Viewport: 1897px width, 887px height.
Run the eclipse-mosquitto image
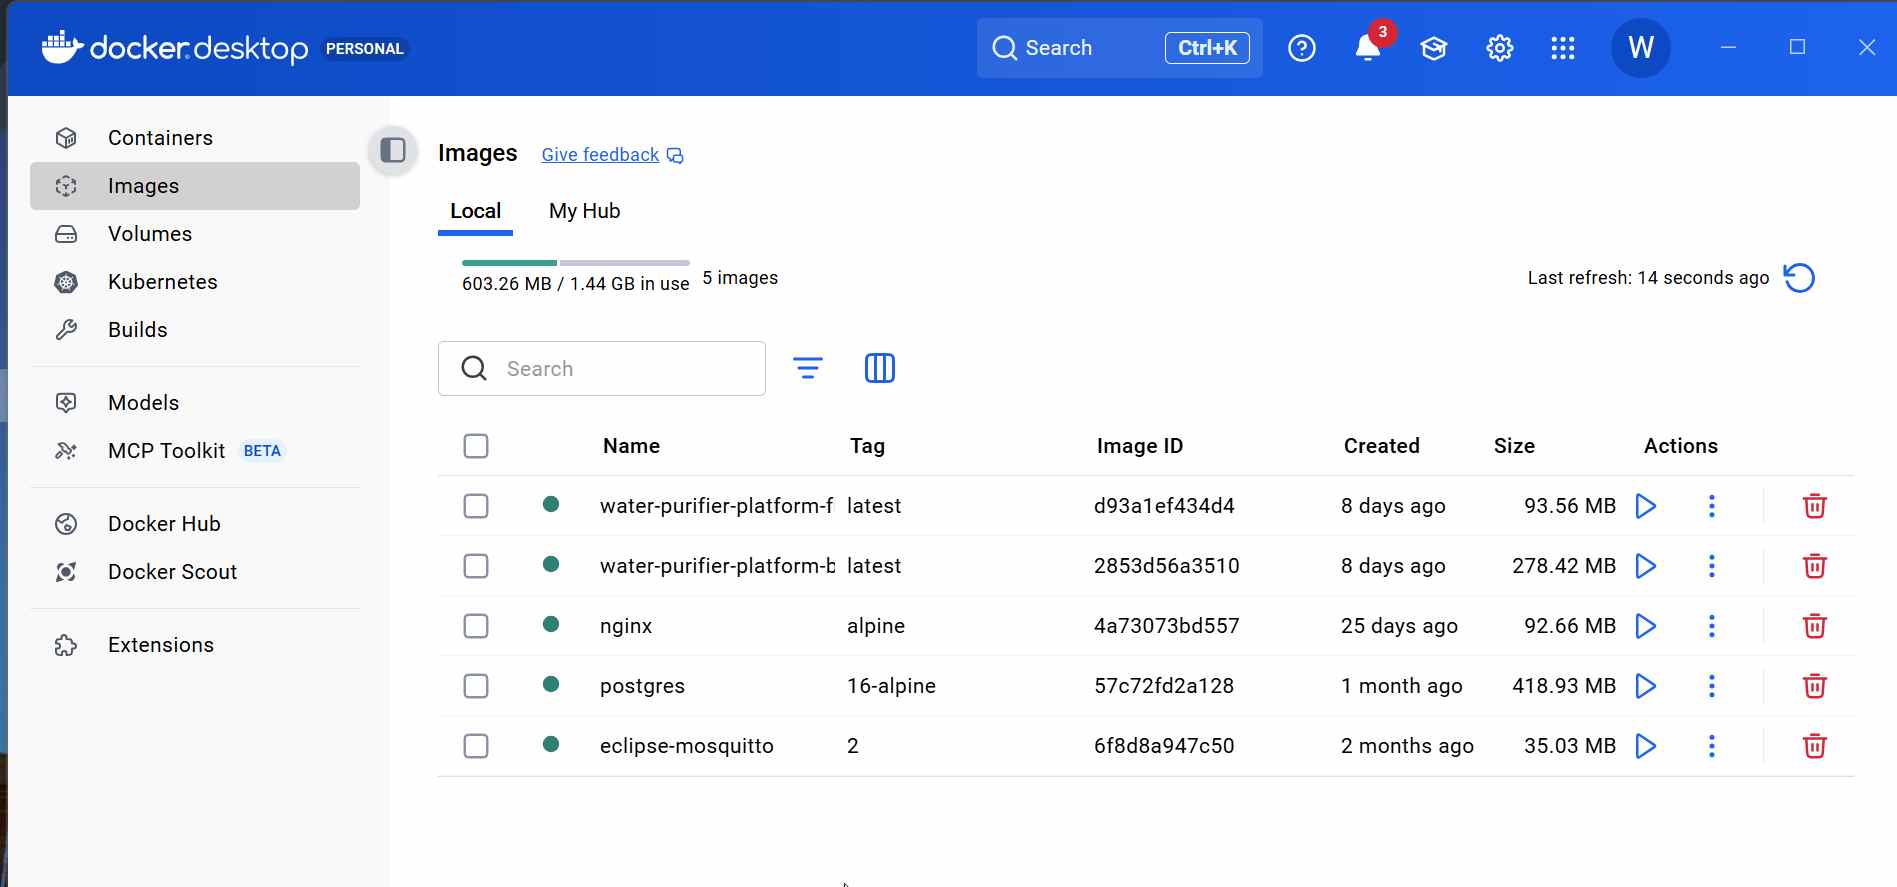tap(1645, 746)
